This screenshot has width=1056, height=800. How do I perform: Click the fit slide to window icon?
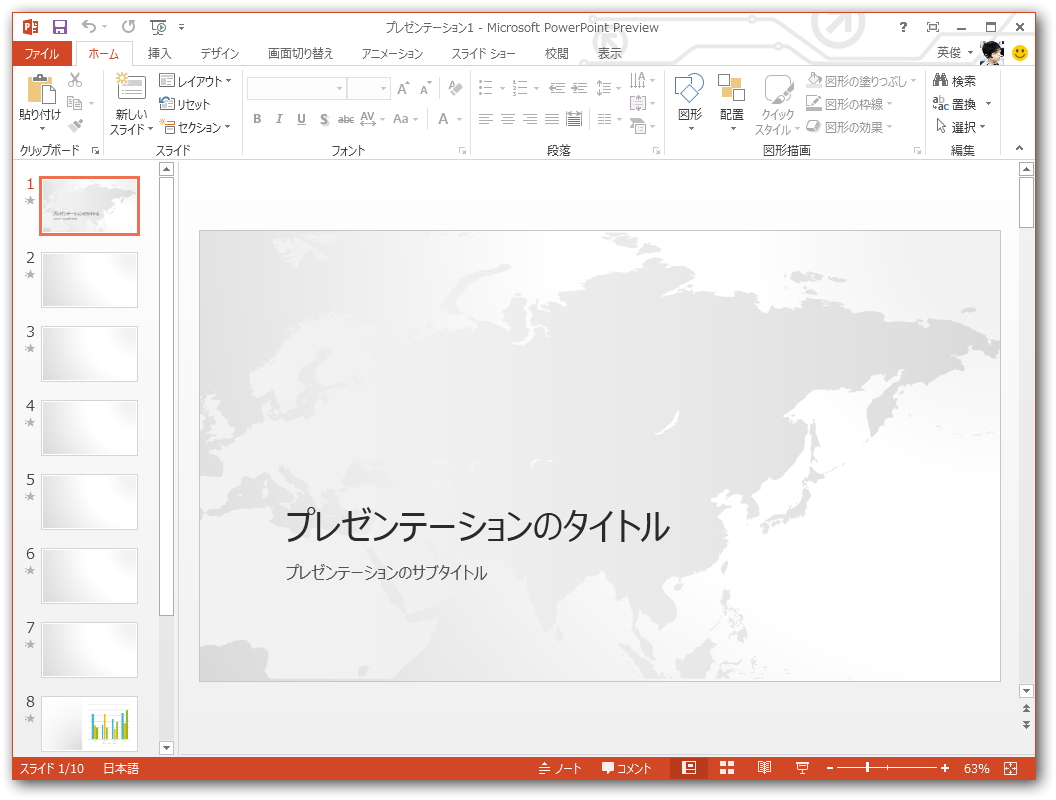[1009, 768]
